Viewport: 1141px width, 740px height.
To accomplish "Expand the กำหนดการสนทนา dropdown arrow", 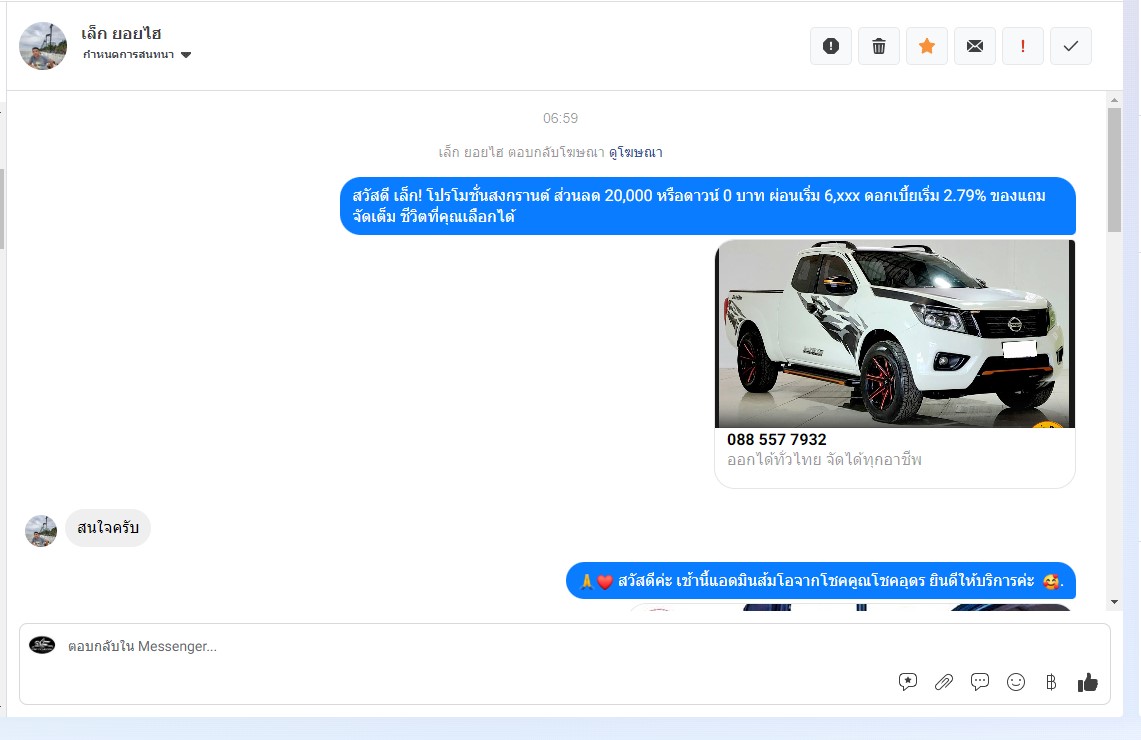I will (x=186, y=55).
